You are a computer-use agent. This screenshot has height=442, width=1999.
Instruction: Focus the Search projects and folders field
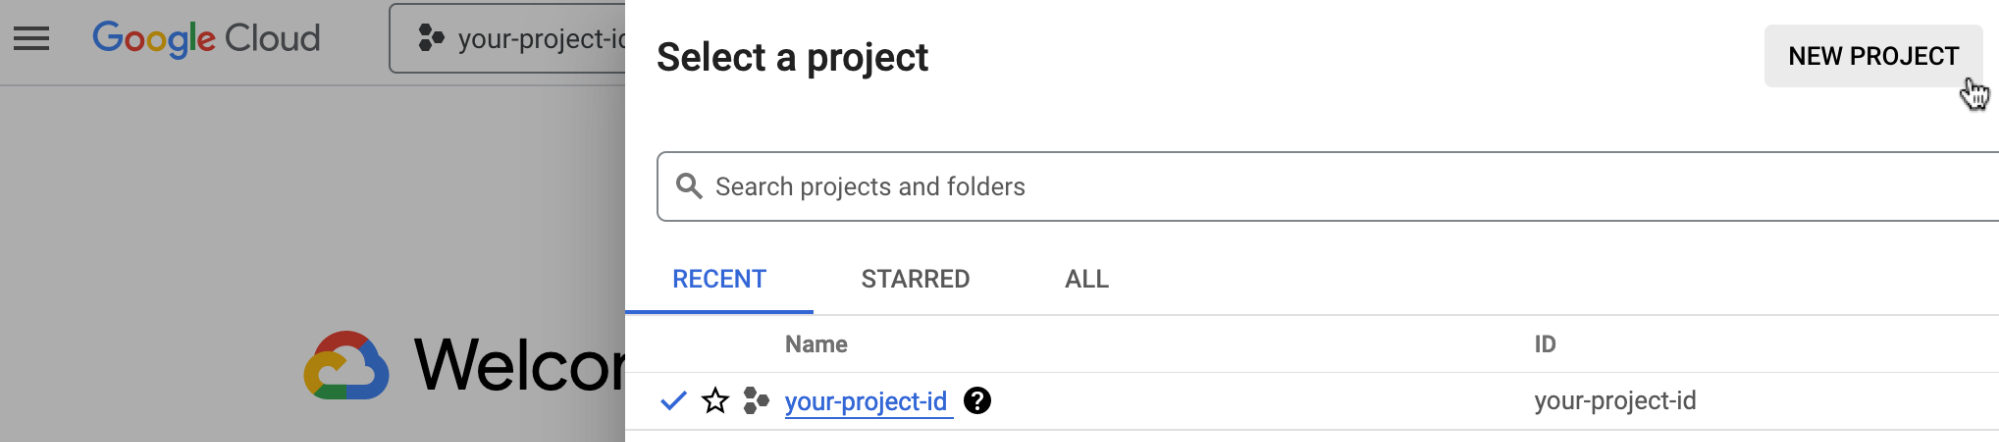point(1300,187)
